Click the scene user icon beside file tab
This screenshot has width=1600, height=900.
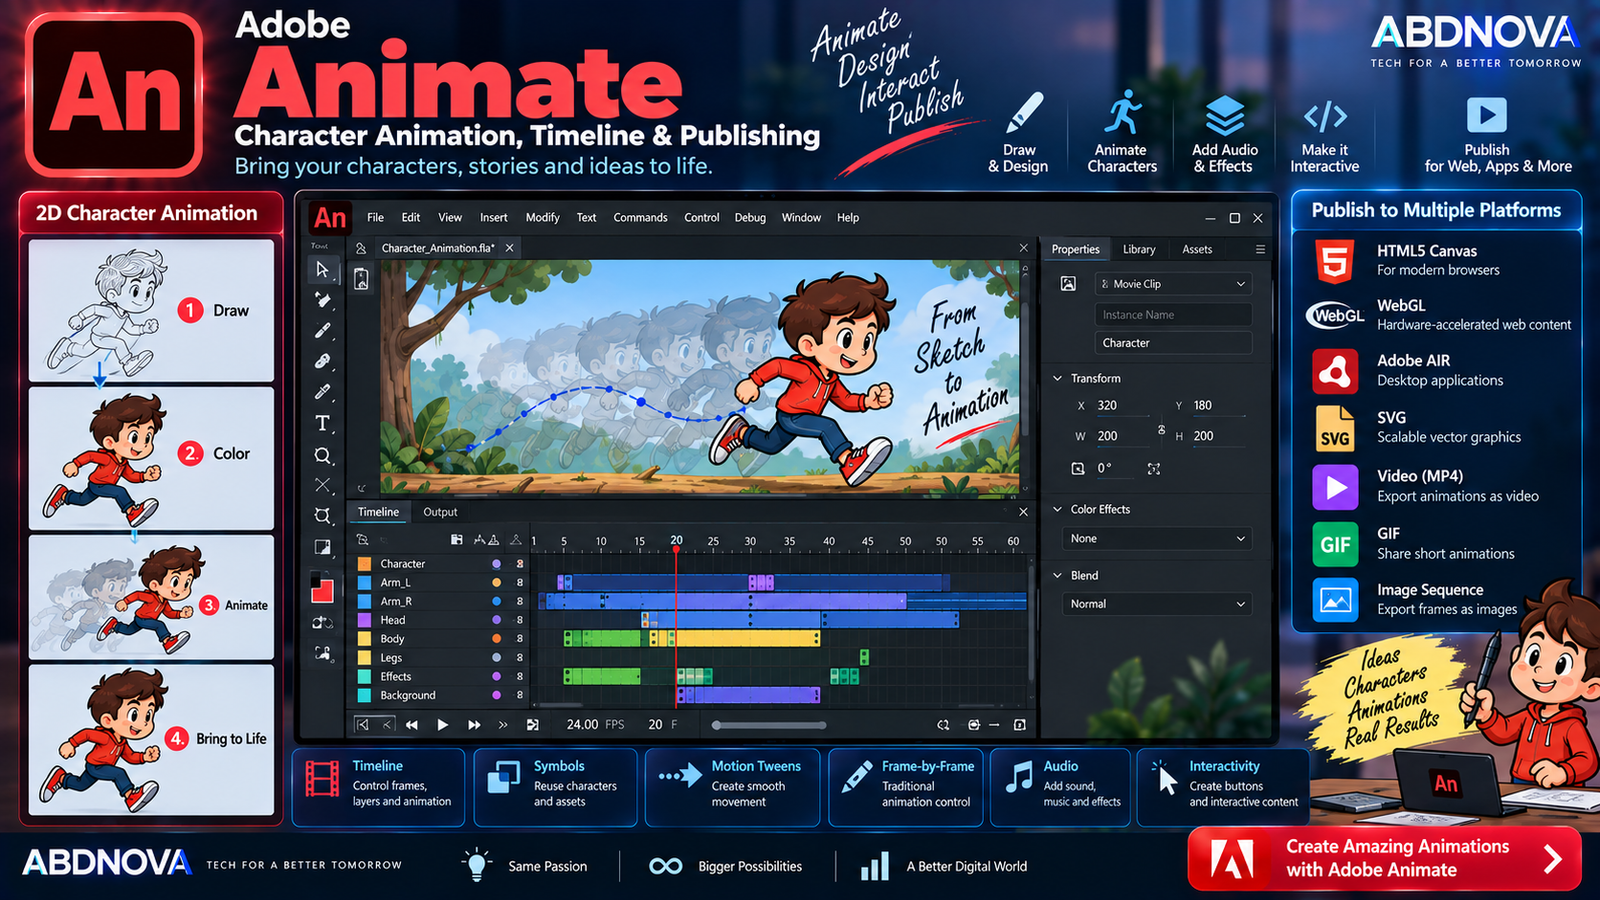point(361,248)
